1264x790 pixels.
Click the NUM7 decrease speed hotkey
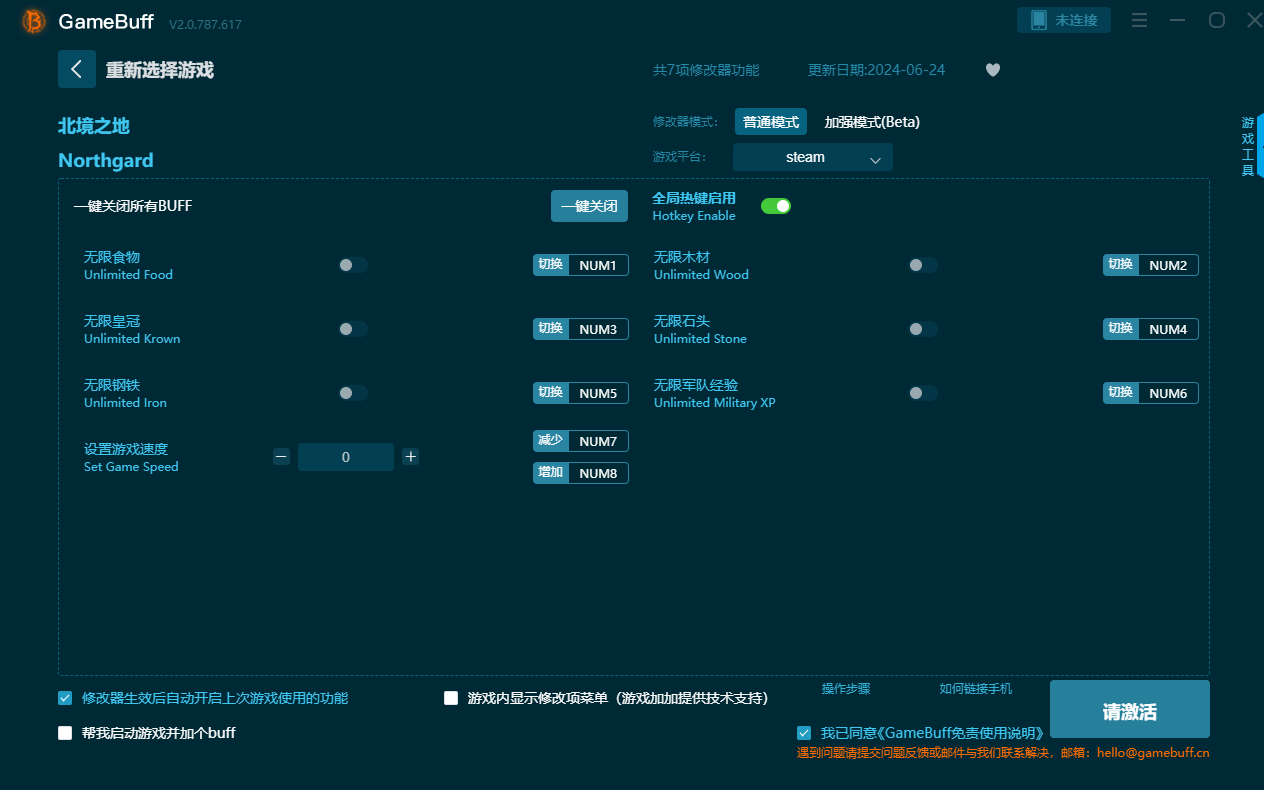coord(598,441)
